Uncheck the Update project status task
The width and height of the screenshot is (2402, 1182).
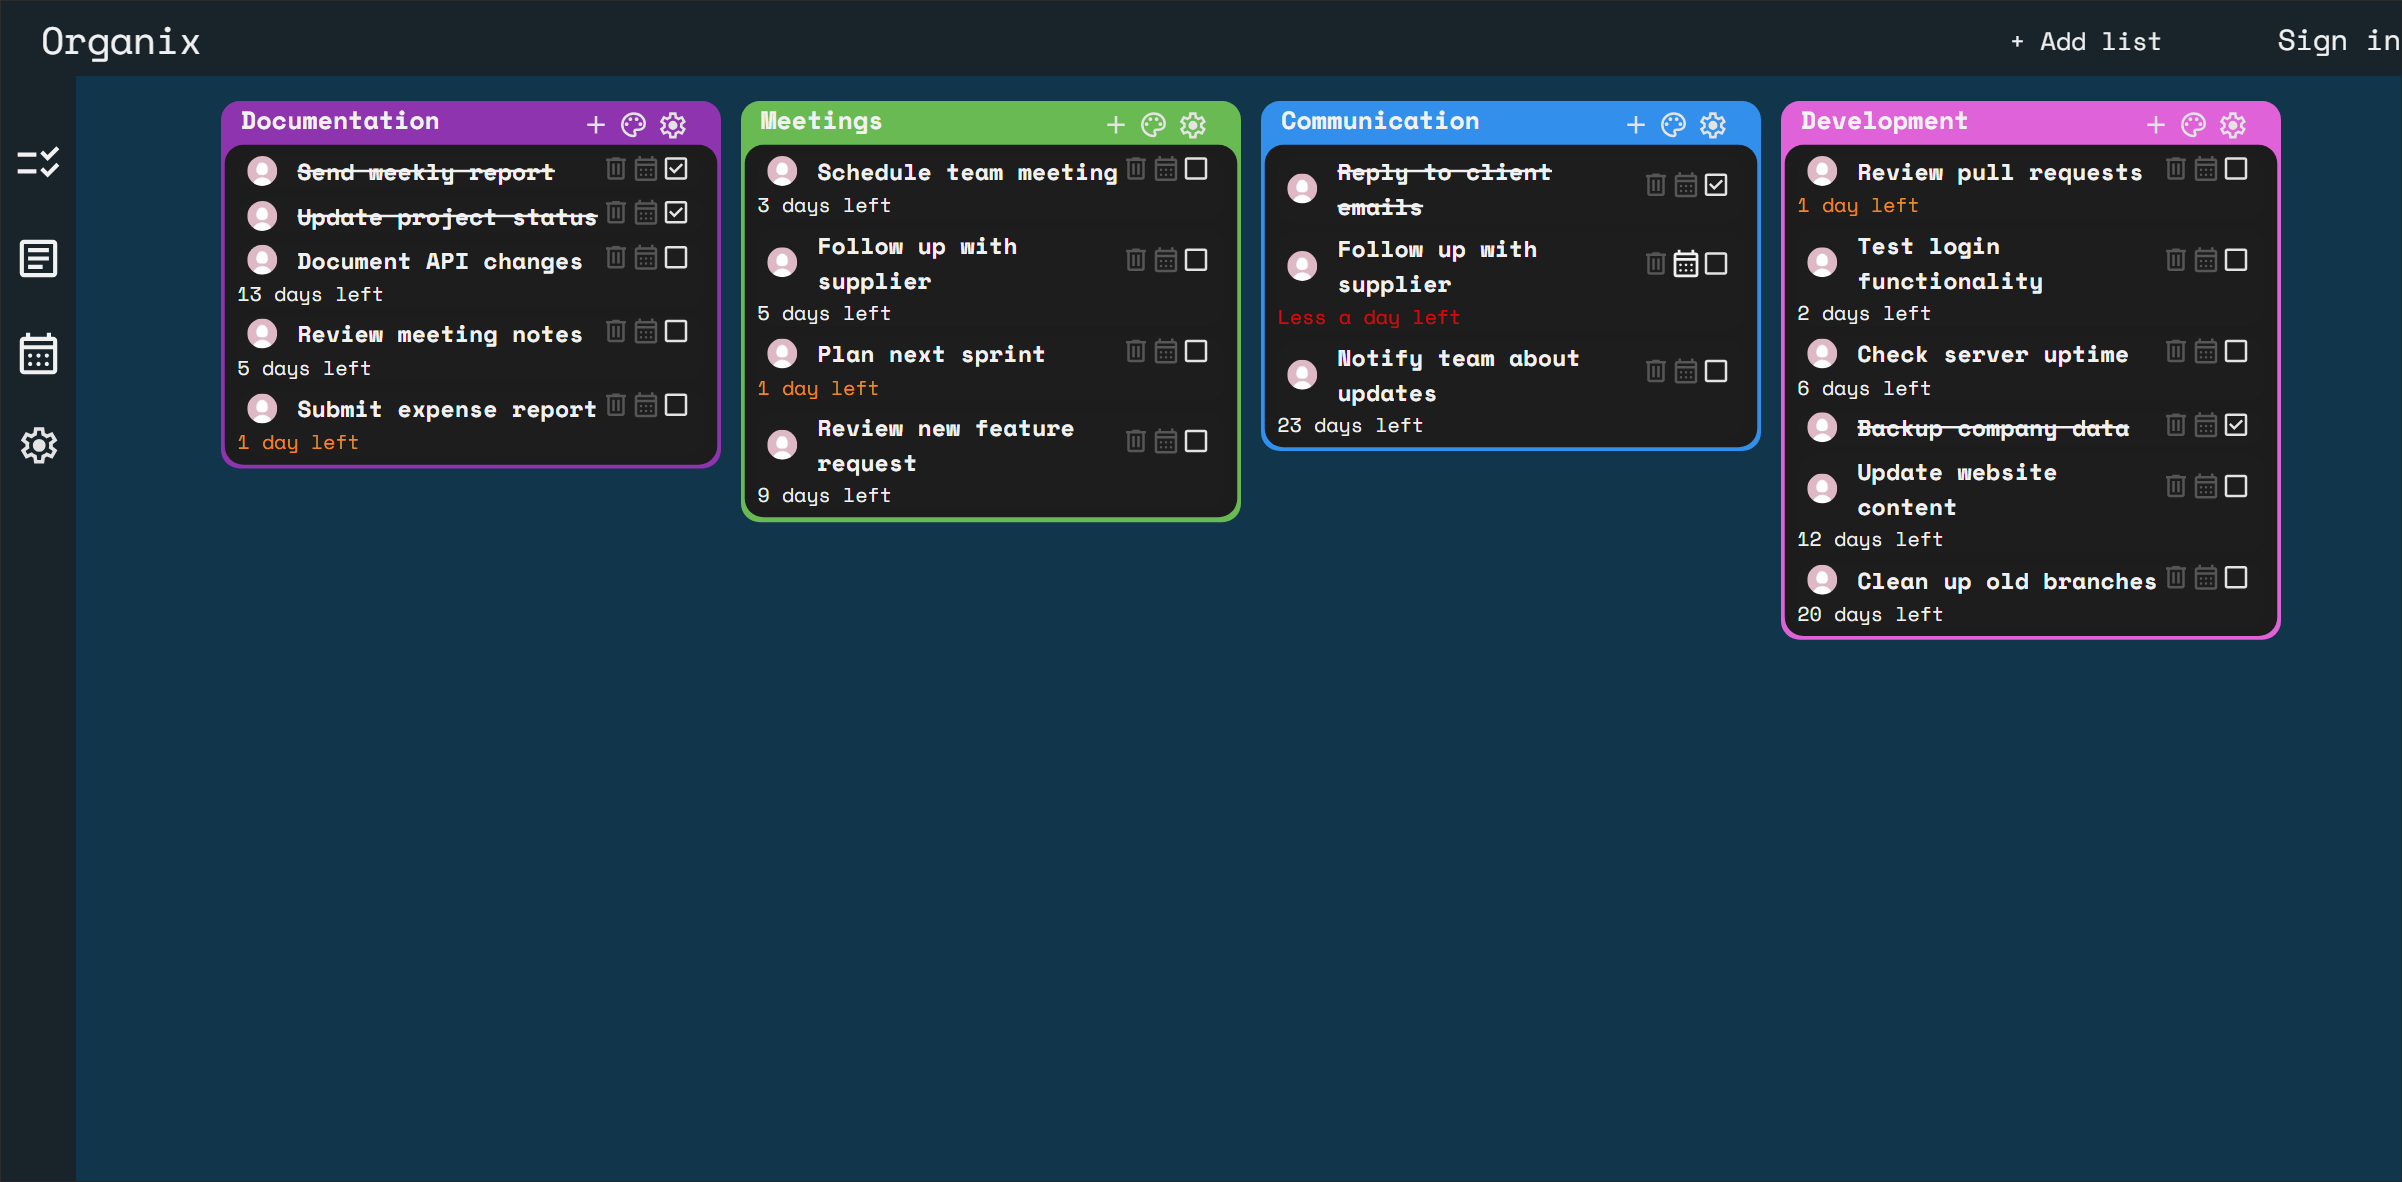click(x=676, y=212)
